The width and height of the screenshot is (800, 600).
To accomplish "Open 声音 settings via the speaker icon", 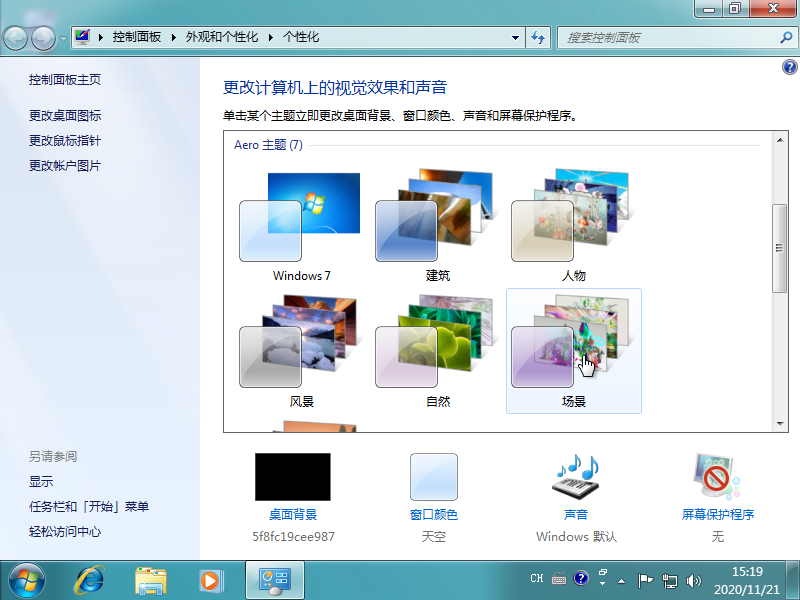I will (574, 476).
